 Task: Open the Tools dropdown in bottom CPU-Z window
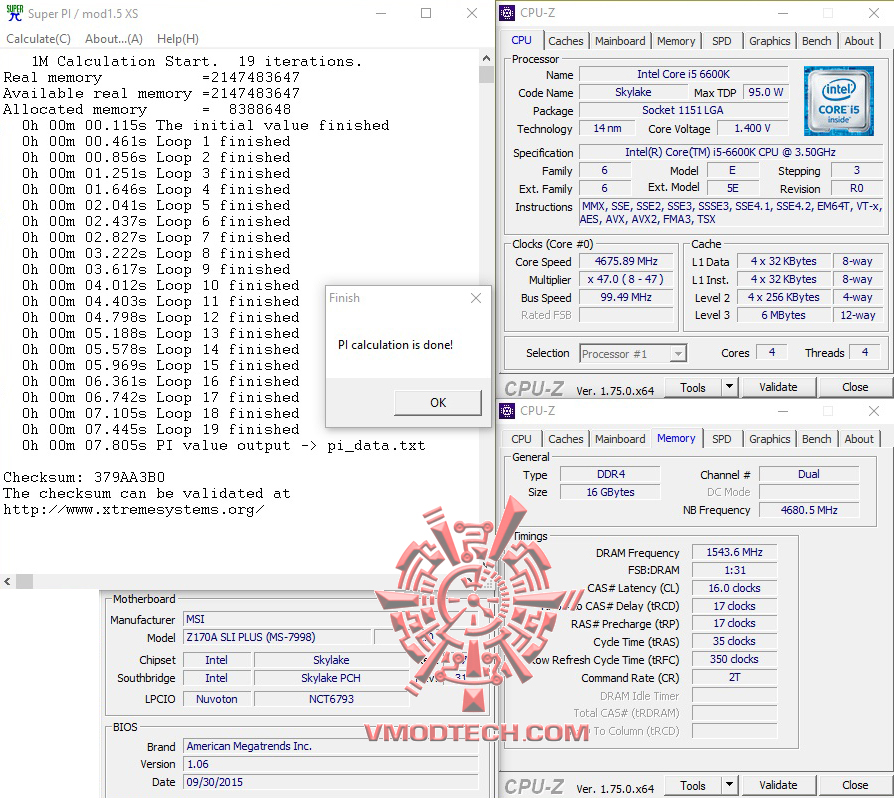701,785
